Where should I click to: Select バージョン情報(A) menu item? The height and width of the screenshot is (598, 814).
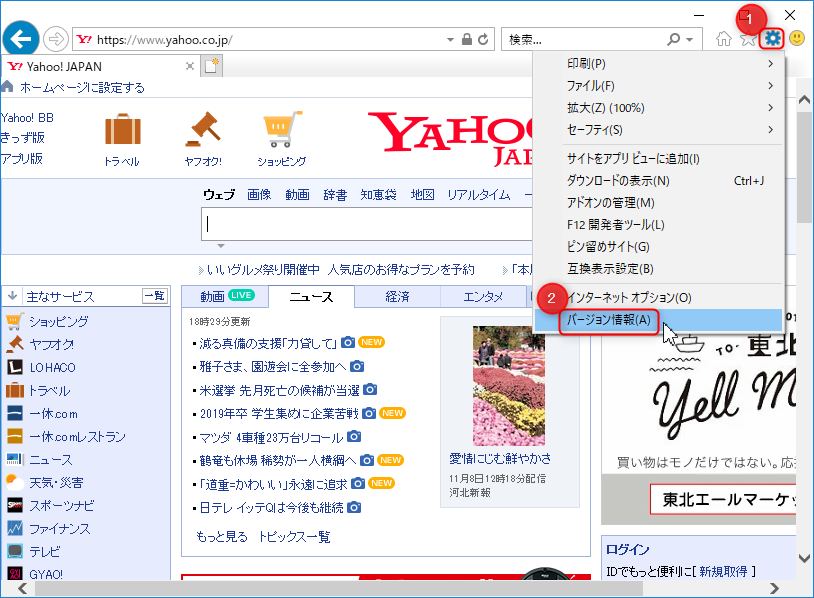(658, 320)
